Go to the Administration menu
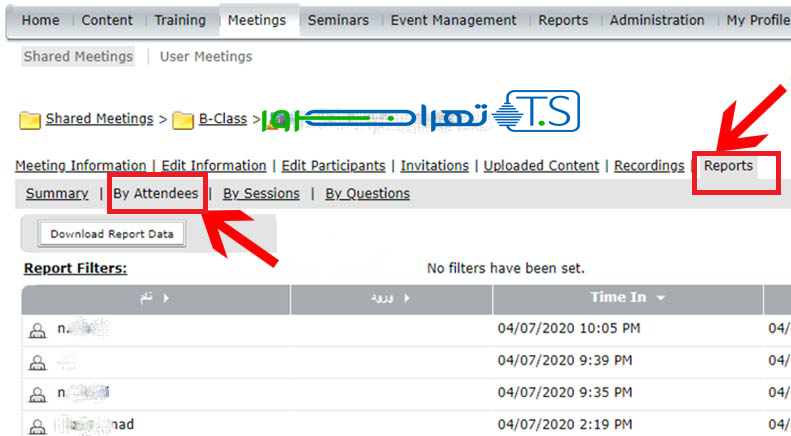This screenshot has height=436, width=791. (656, 20)
